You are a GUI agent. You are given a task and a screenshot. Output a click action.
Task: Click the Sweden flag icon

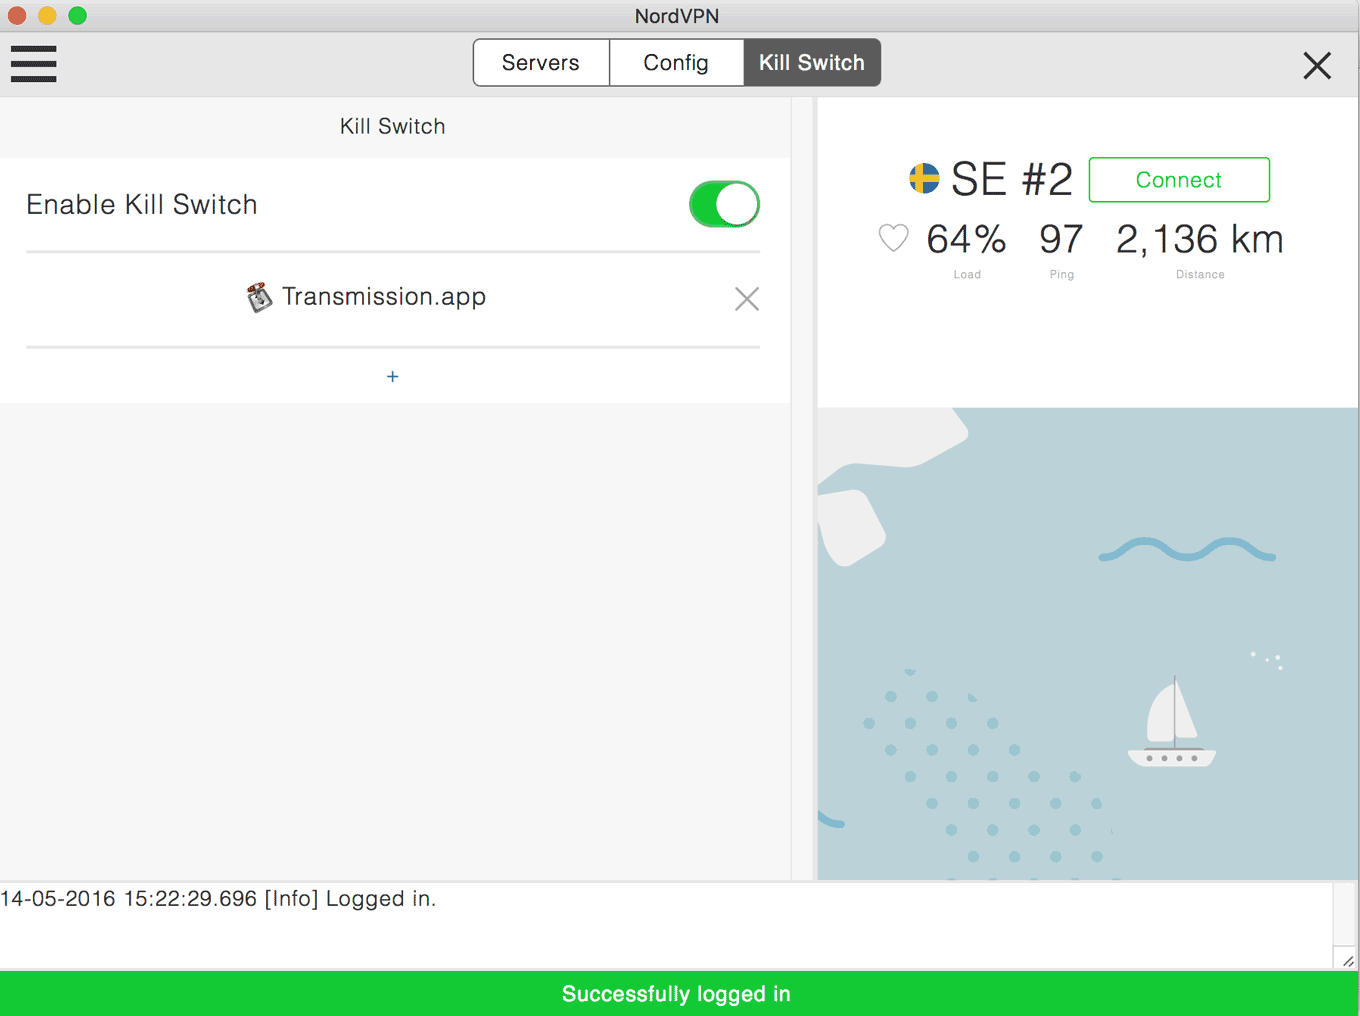(924, 178)
